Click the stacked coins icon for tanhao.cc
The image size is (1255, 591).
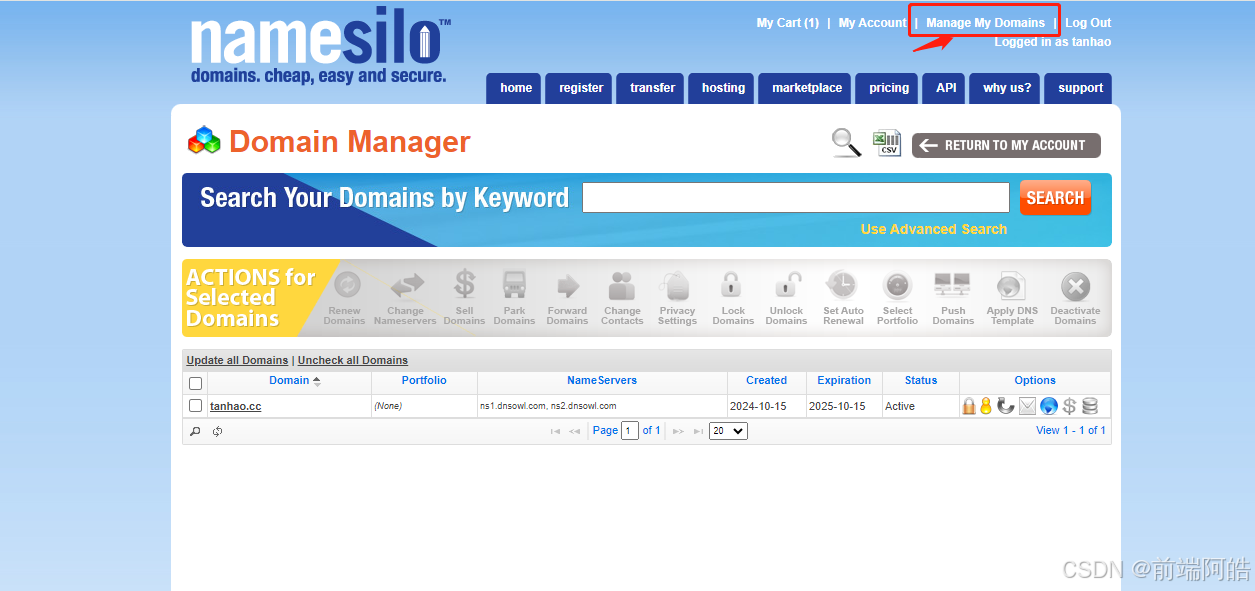pos(1090,406)
